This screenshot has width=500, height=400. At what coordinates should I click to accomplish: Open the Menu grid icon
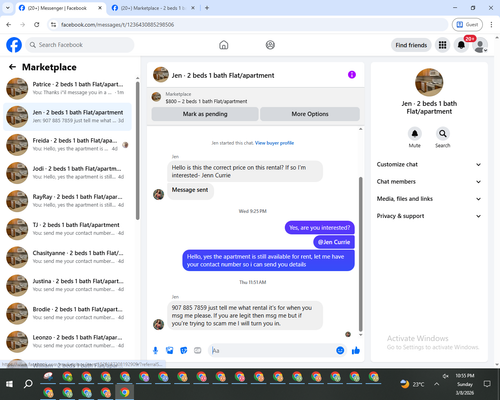coord(442,45)
